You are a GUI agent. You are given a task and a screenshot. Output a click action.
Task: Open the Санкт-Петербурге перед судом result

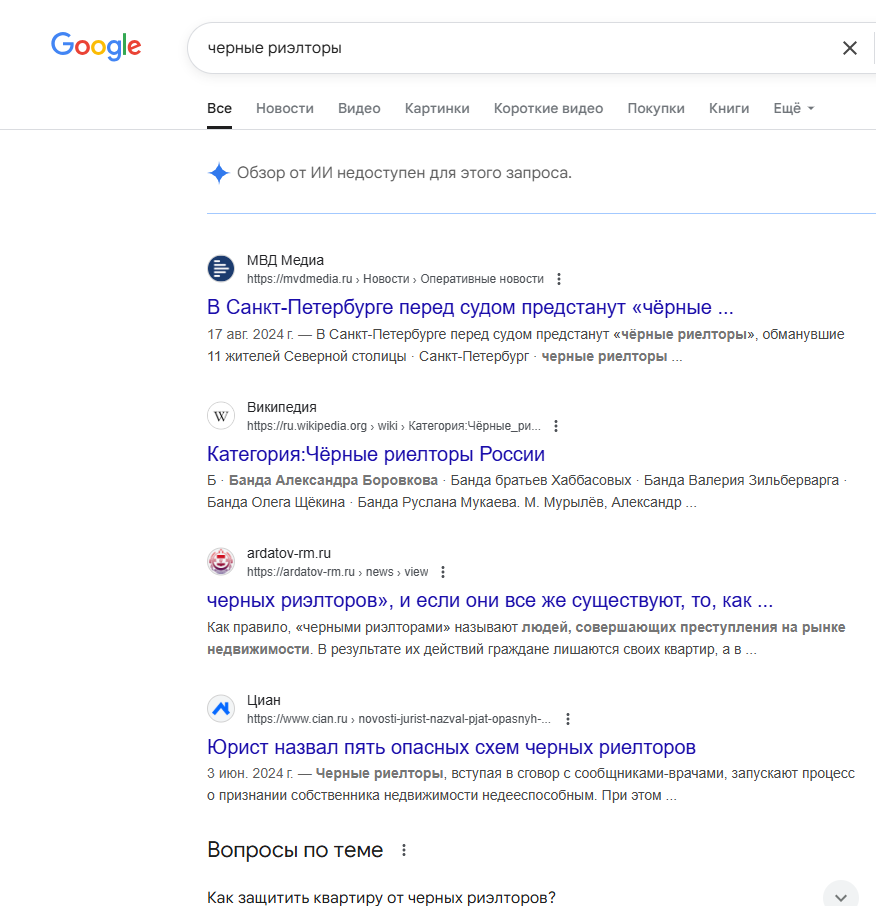tap(470, 307)
